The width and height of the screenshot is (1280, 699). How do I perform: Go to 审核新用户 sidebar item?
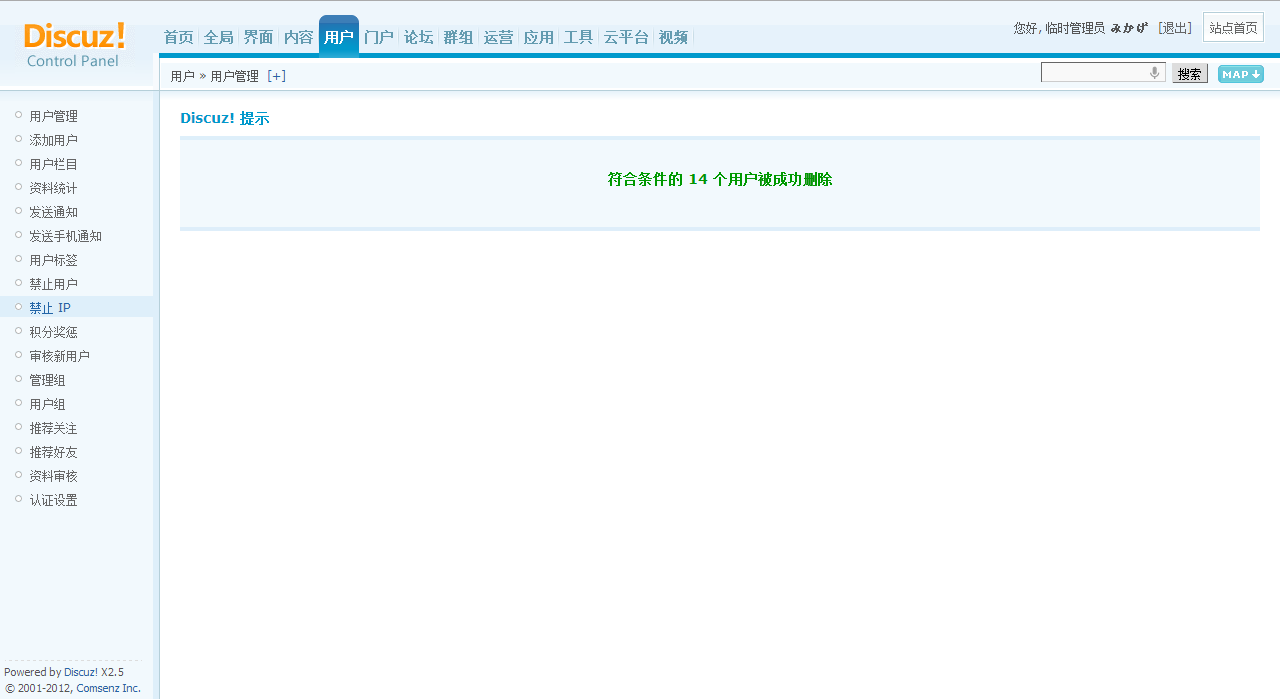60,356
